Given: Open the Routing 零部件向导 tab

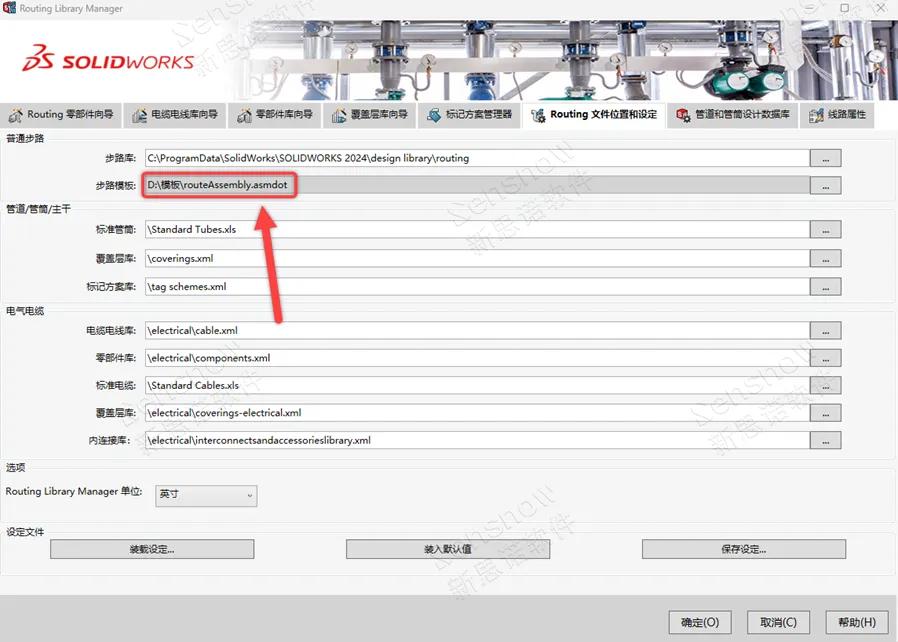Looking at the screenshot, I should click(60, 115).
